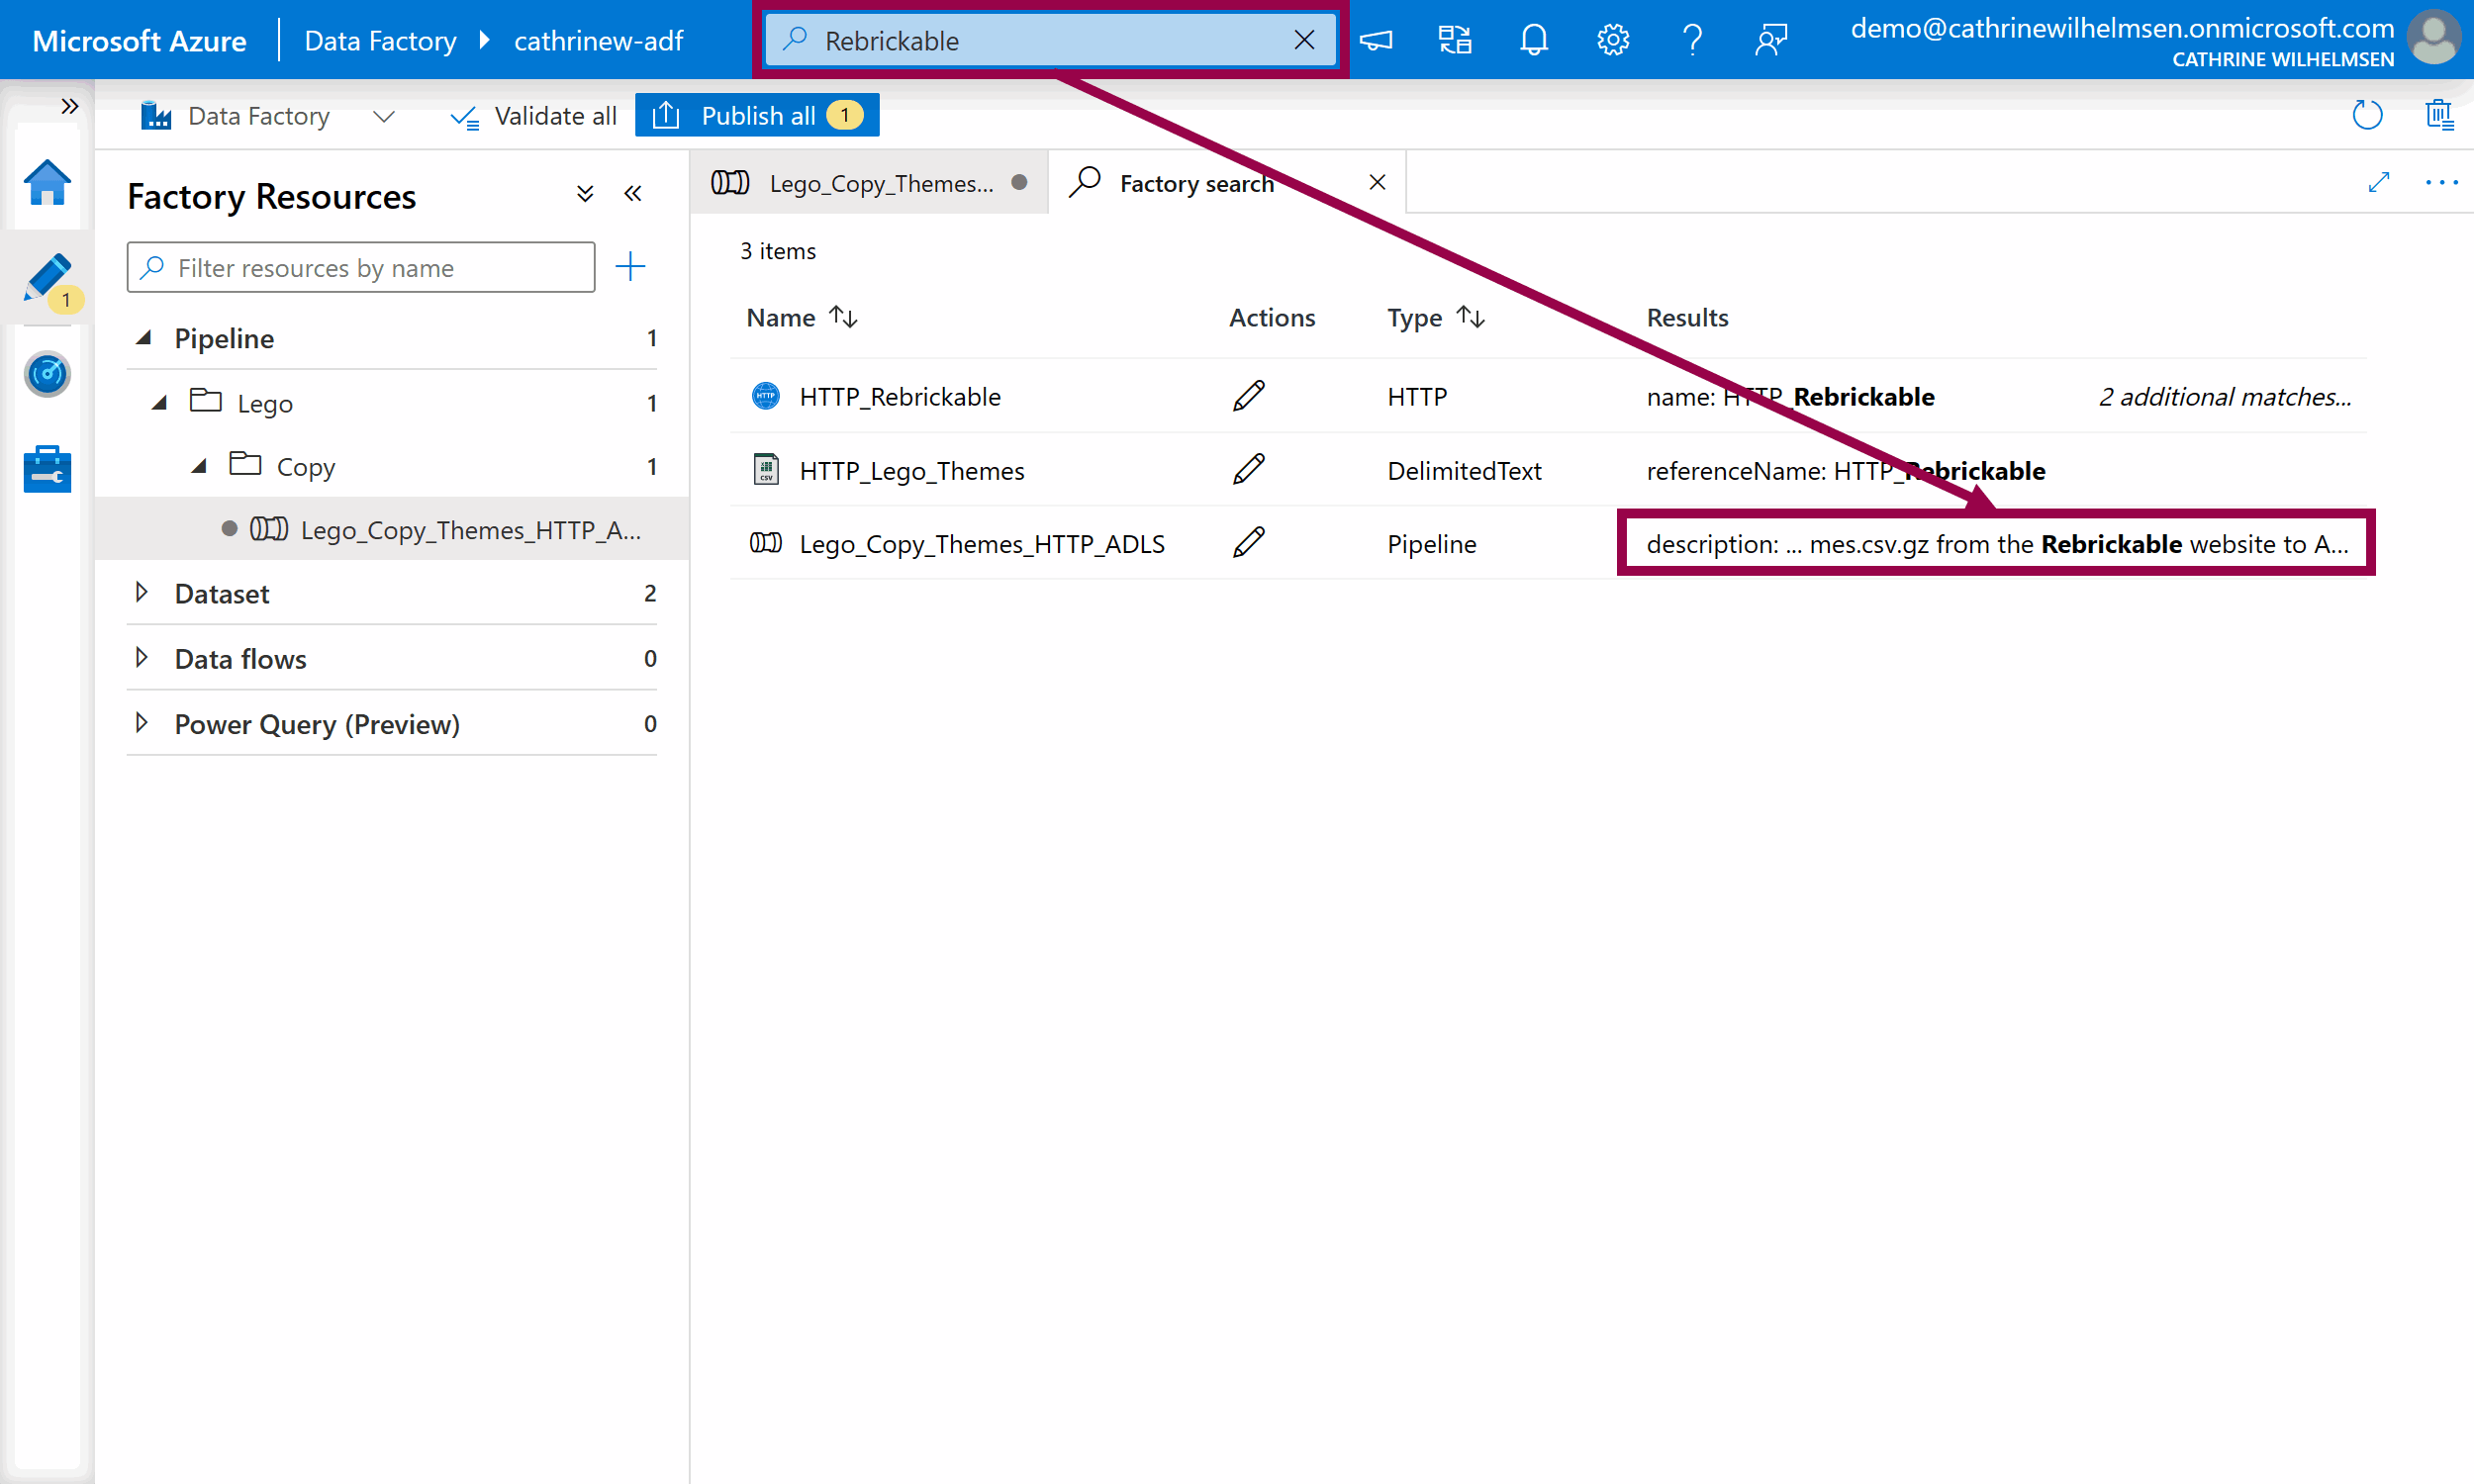Open the Monitor hub icon

47,375
